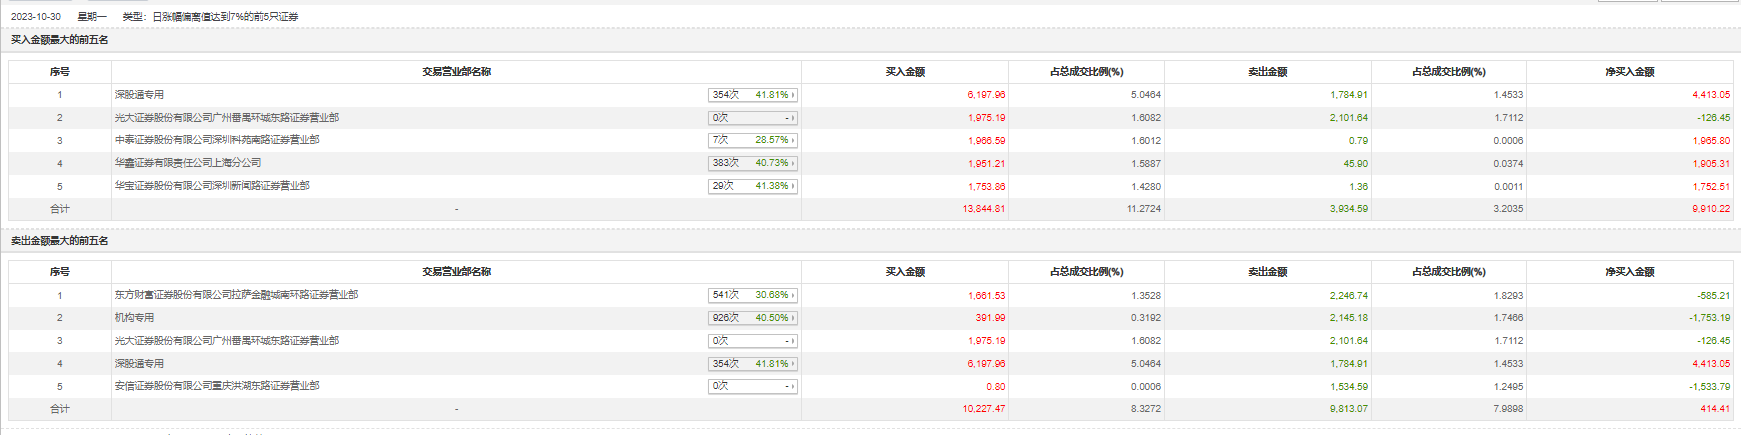Click 净买入金额 column header in buy table
Screen dimensions: 1741x435
tap(1629, 72)
